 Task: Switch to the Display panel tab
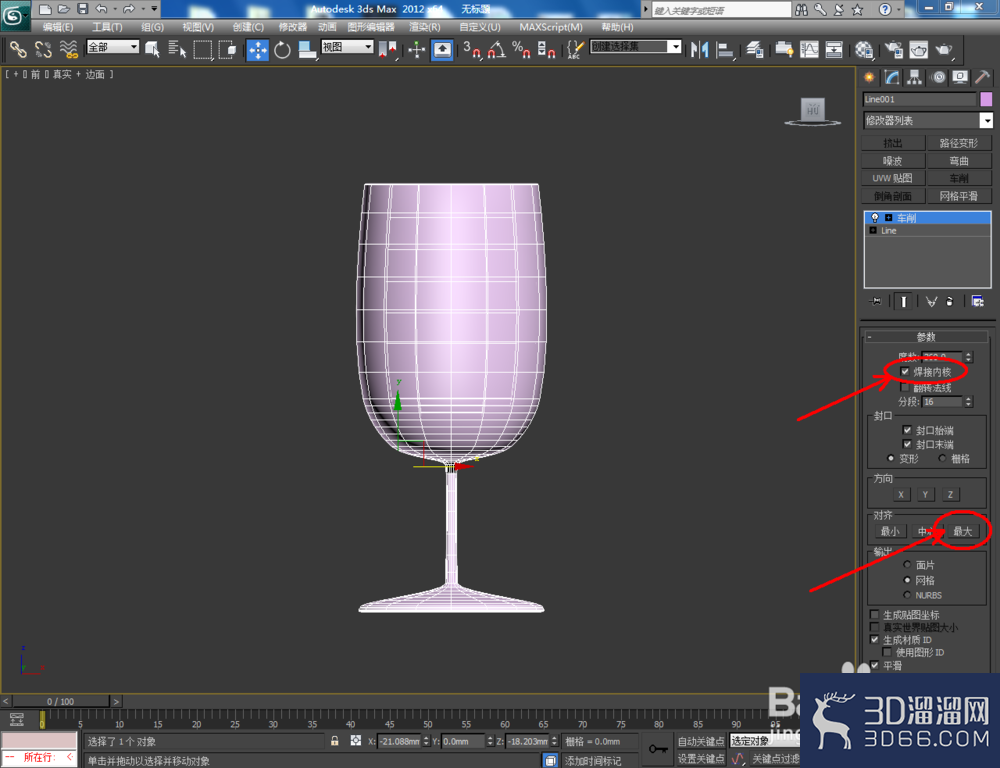click(960, 78)
